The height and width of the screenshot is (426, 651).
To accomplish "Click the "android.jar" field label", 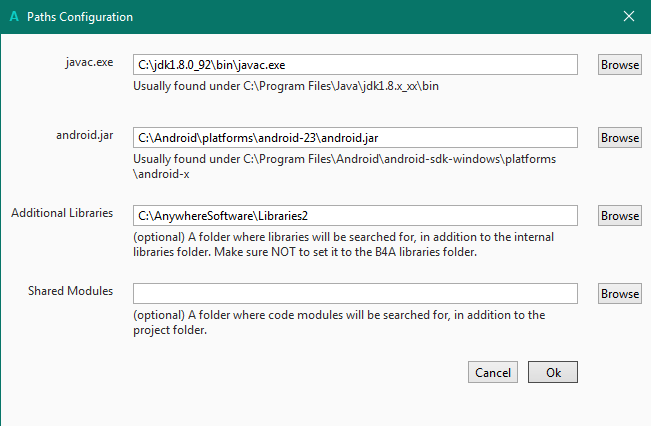I will [x=86, y=135].
